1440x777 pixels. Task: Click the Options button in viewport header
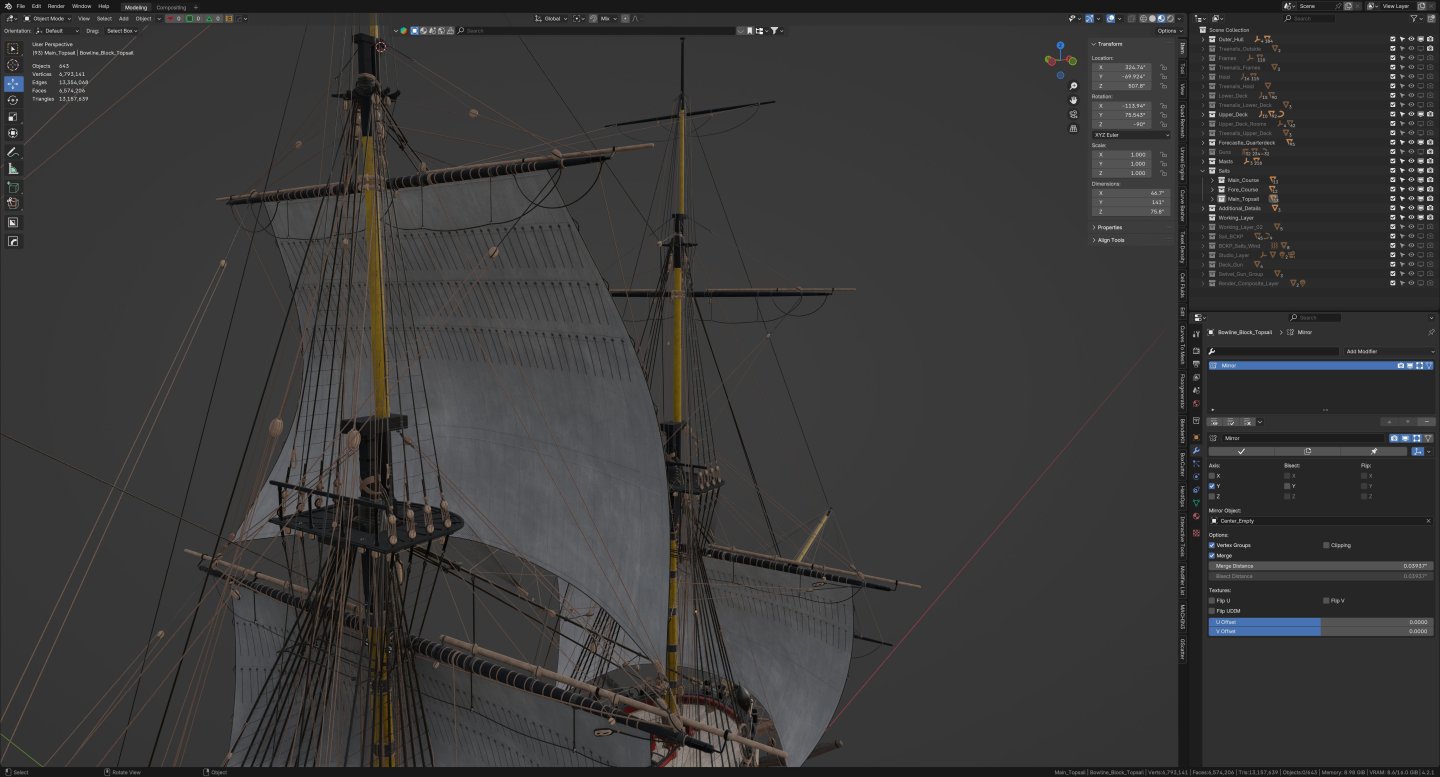tap(1168, 31)
